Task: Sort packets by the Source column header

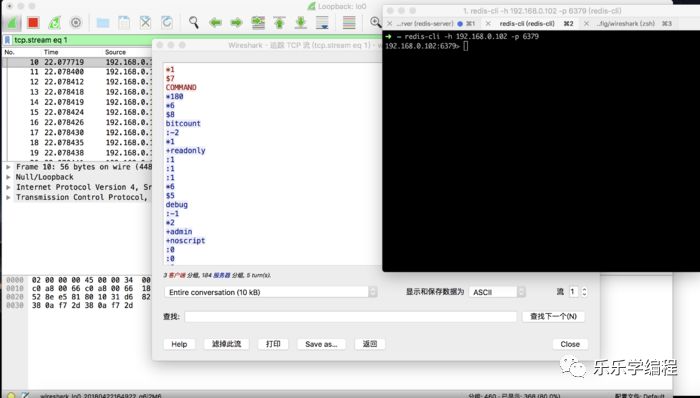Action: (x=115, y=52)
